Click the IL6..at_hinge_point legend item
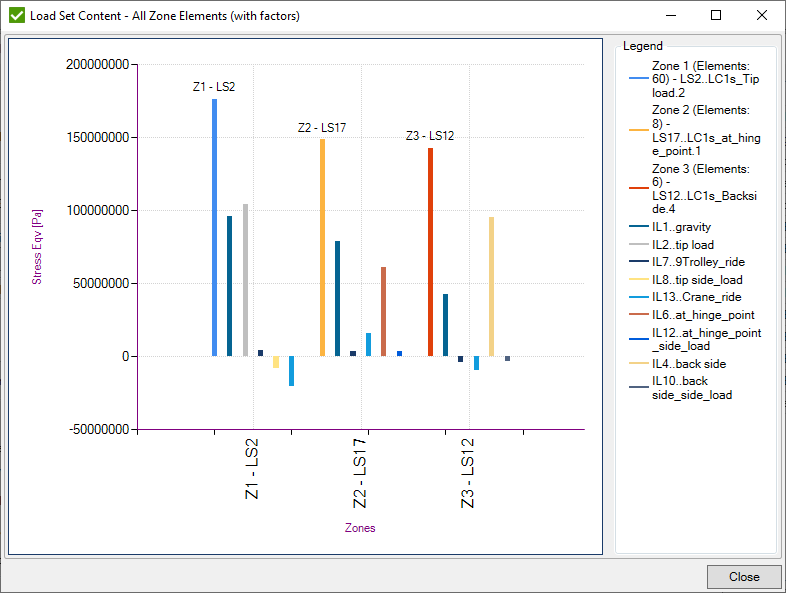 pos(703,315)
